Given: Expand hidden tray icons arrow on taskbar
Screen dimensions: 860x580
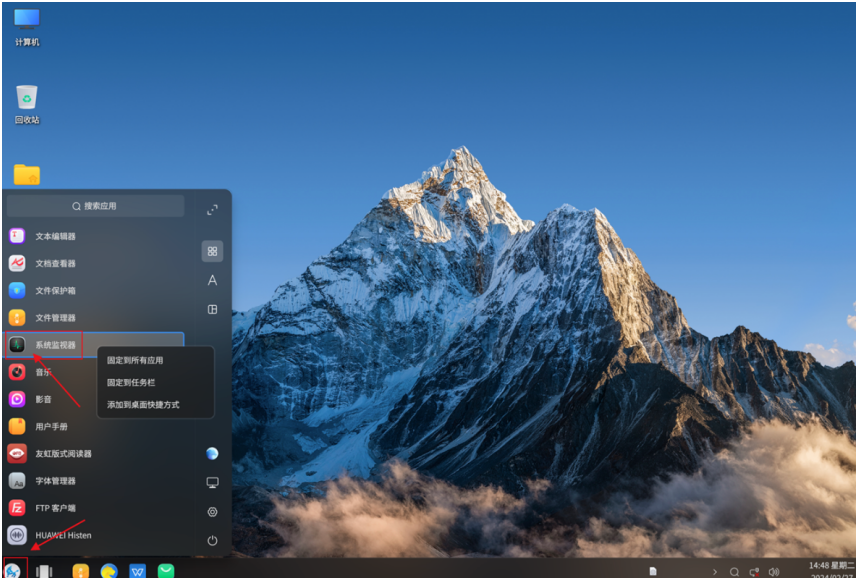Looking at the screenshot, I should 714,572.
